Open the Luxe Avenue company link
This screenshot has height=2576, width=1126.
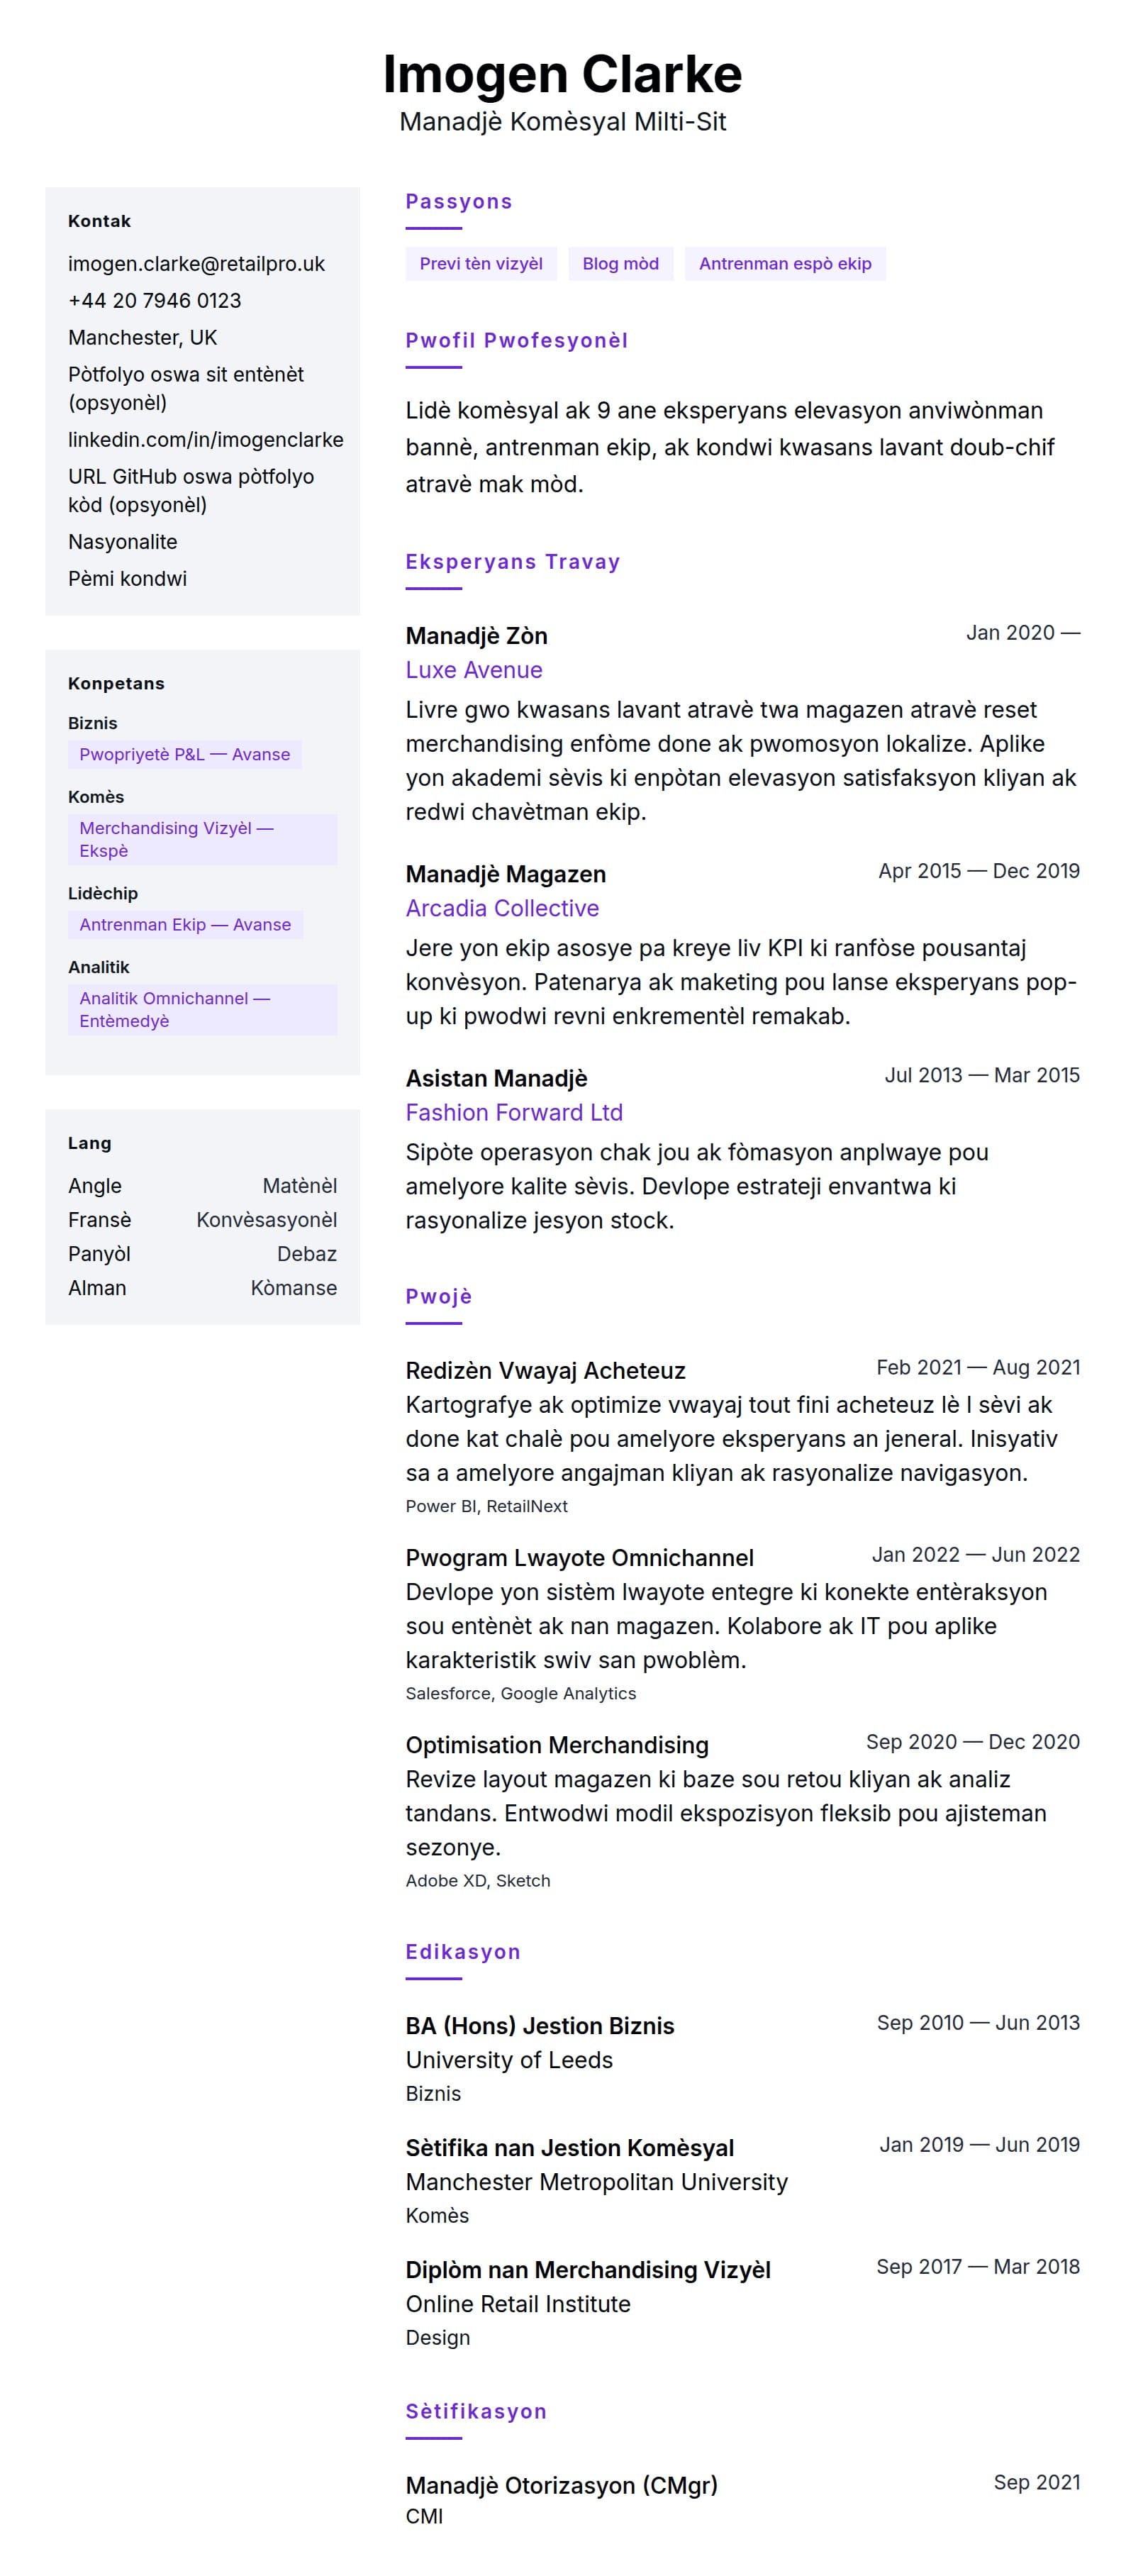(x=474, y=670)
